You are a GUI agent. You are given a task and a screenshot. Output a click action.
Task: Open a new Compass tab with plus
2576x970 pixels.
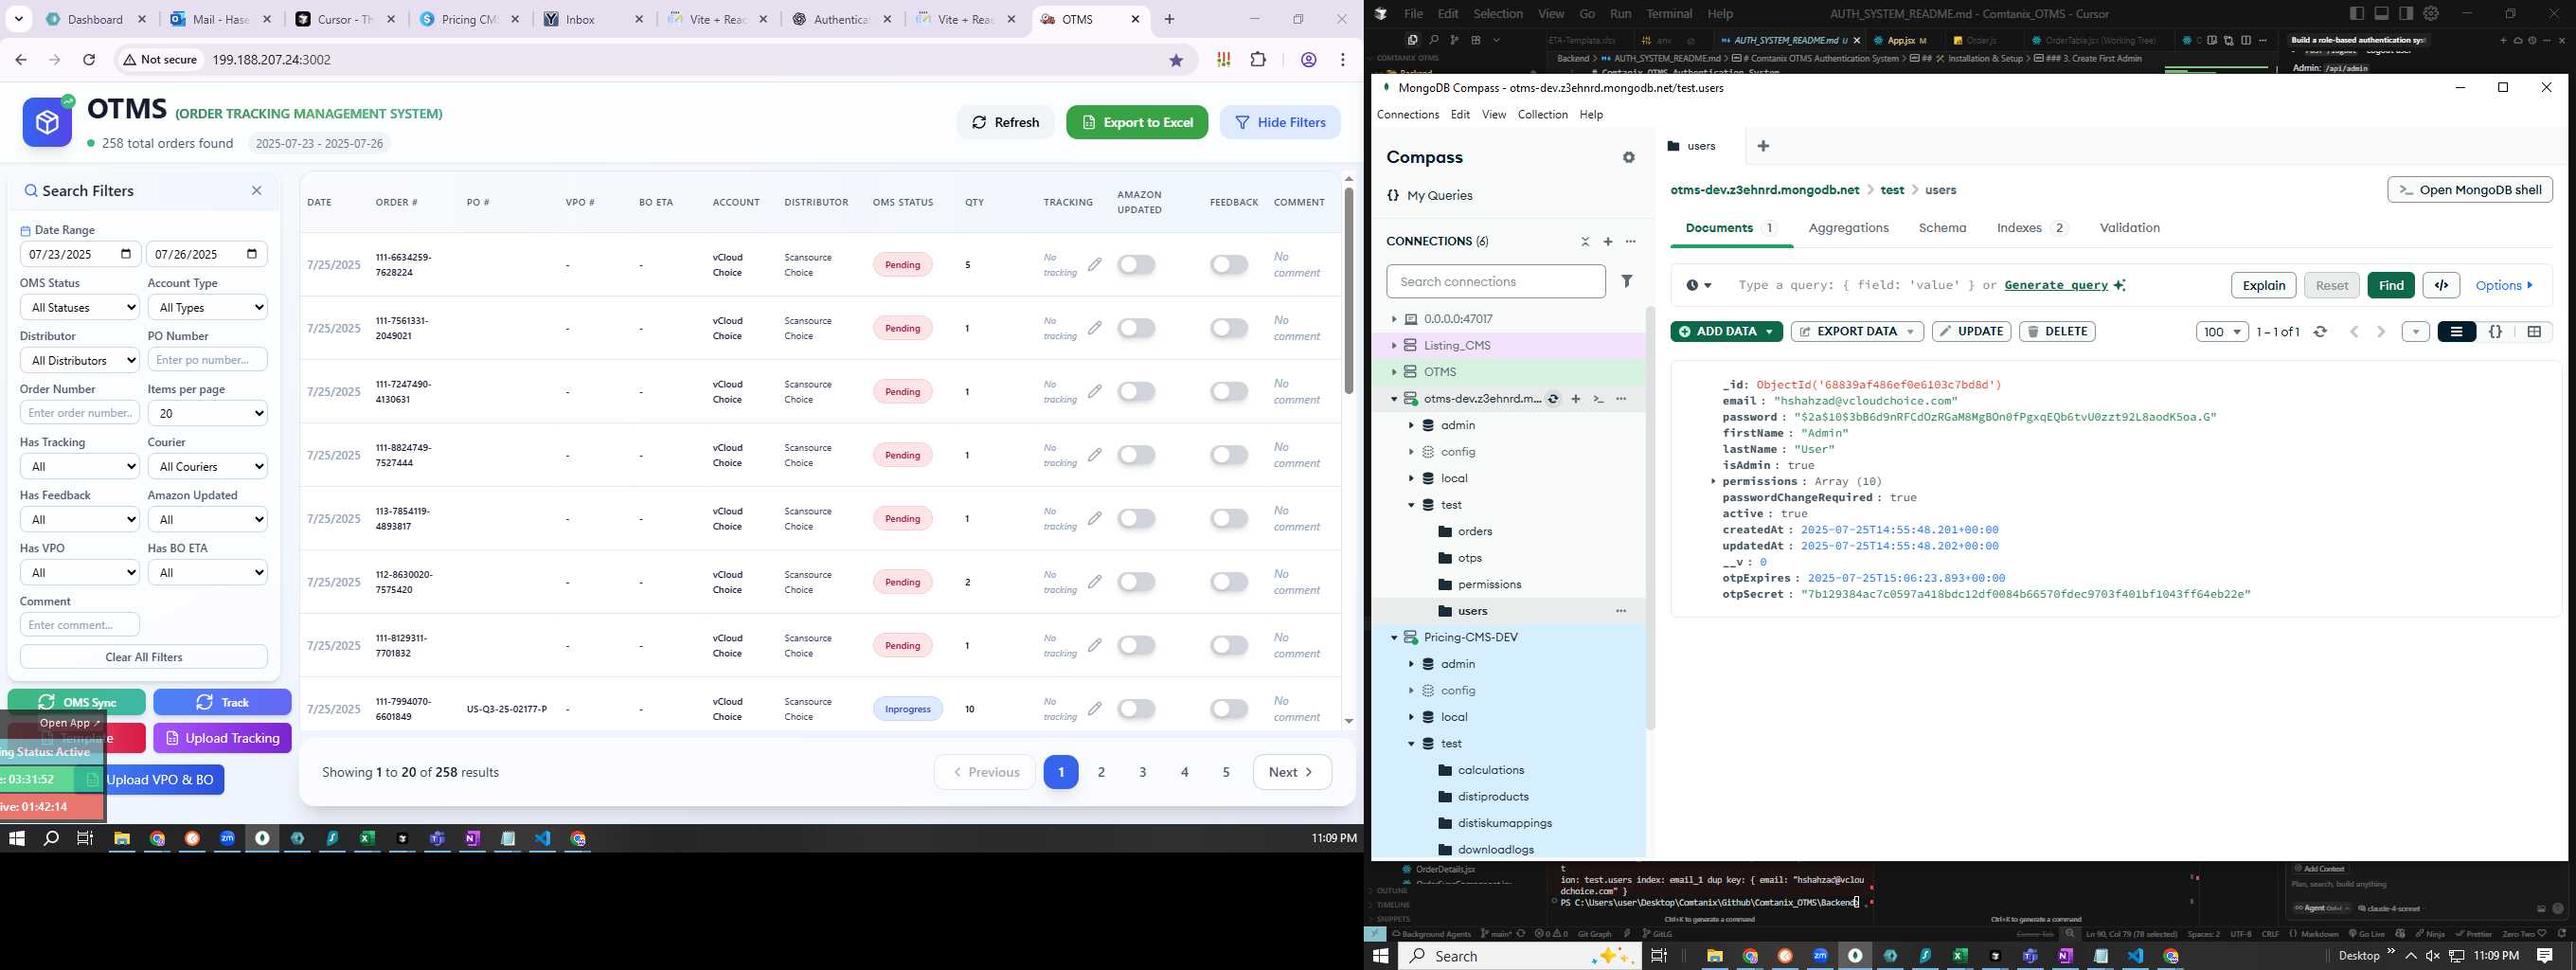(x=1763, y=146)
